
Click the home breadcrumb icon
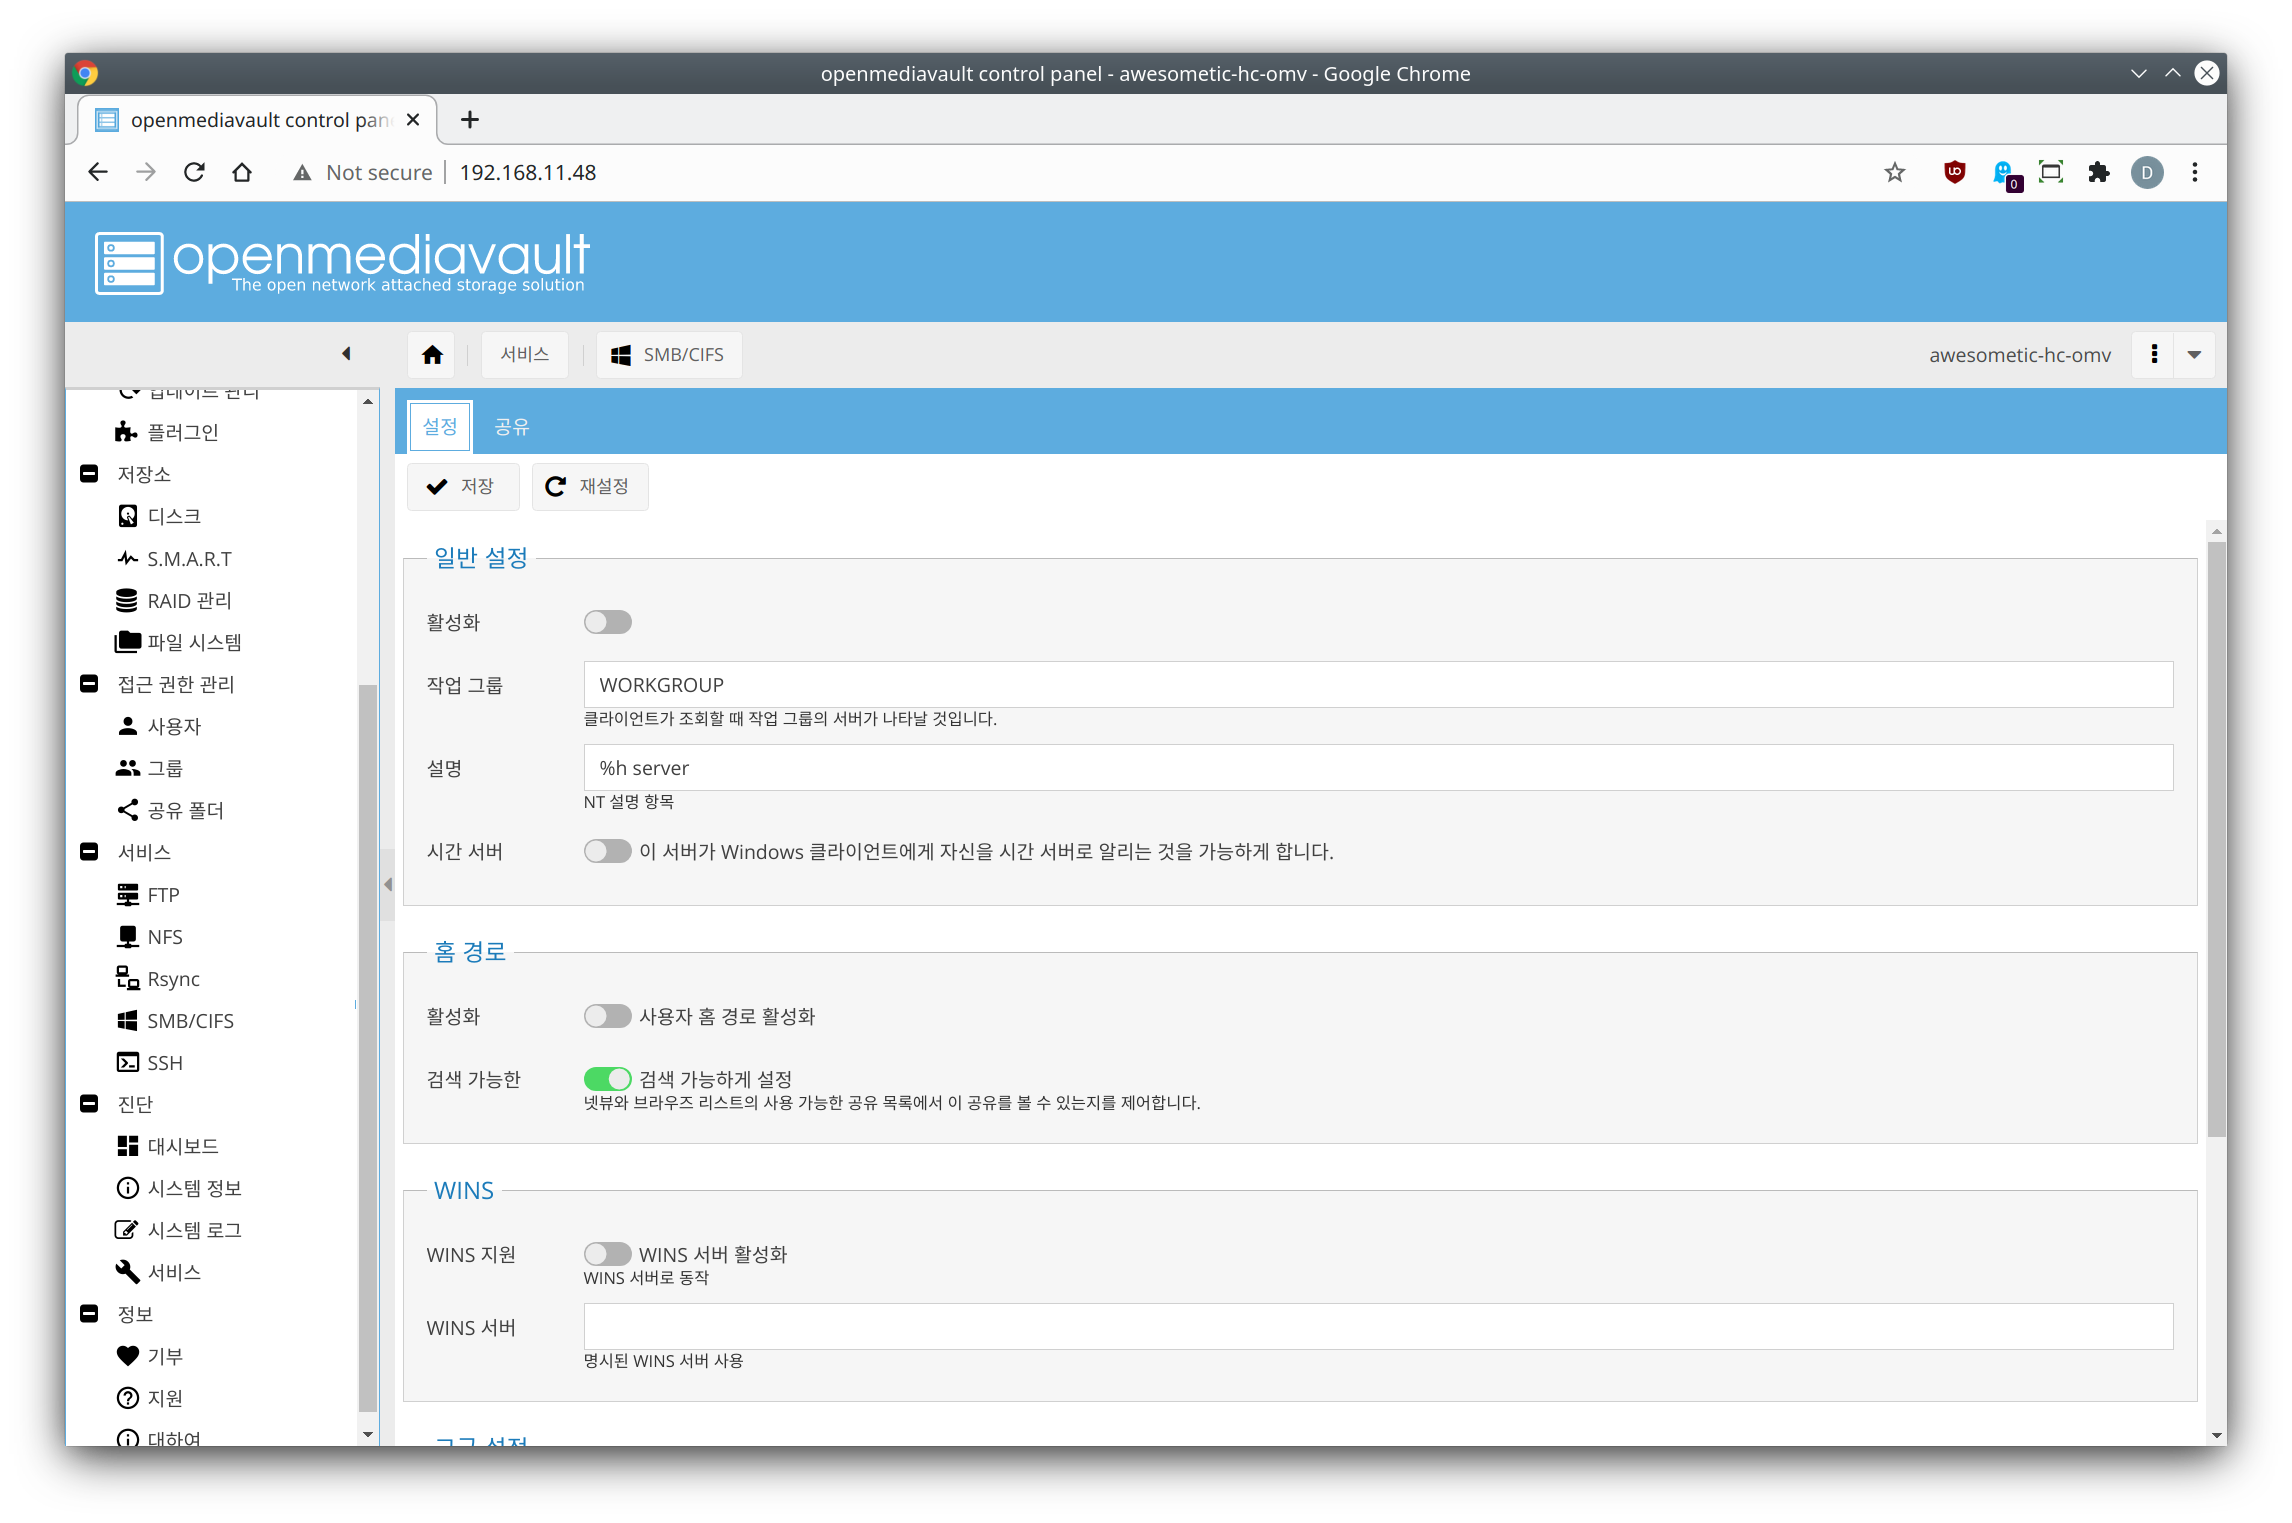[432, 355]
